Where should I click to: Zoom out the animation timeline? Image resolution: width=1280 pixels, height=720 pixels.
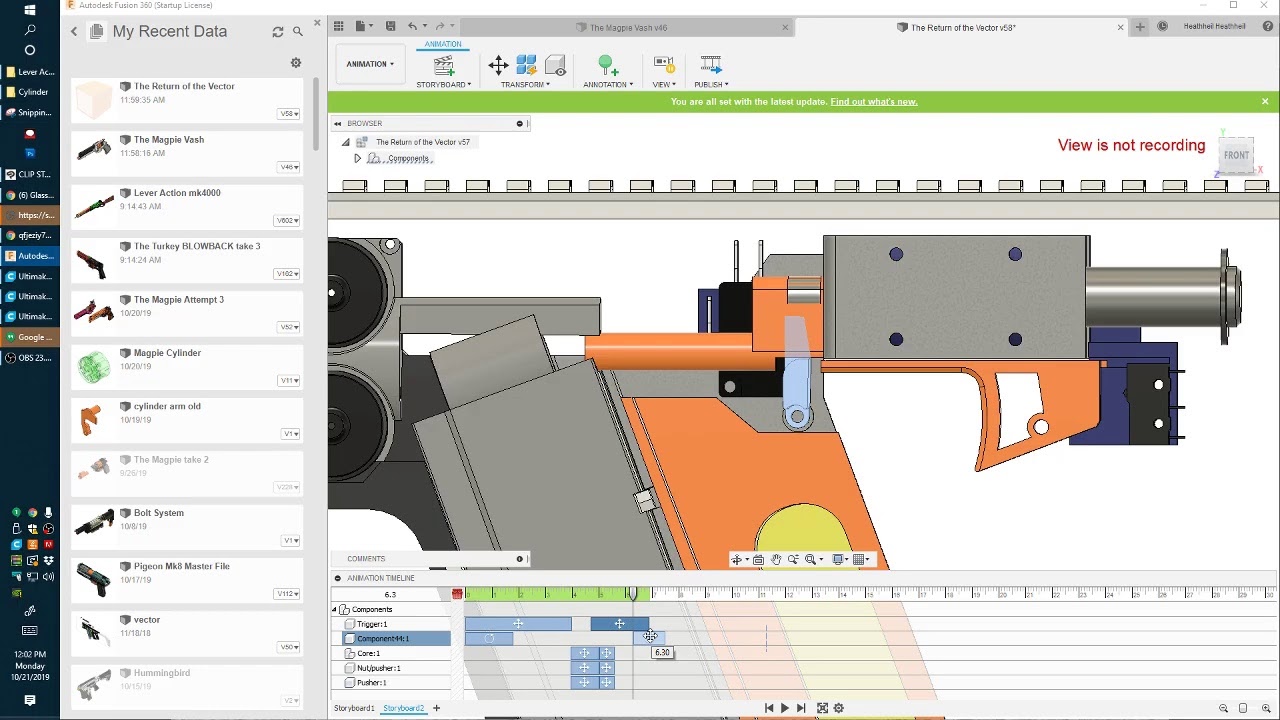tap(1223, 709)
